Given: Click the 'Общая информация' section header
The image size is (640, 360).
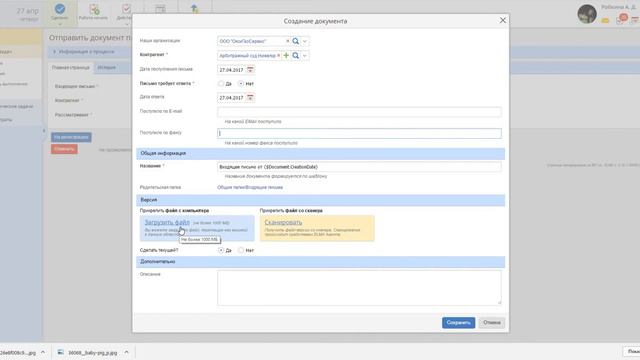Looking at the screenshot, I should [320, 153].
